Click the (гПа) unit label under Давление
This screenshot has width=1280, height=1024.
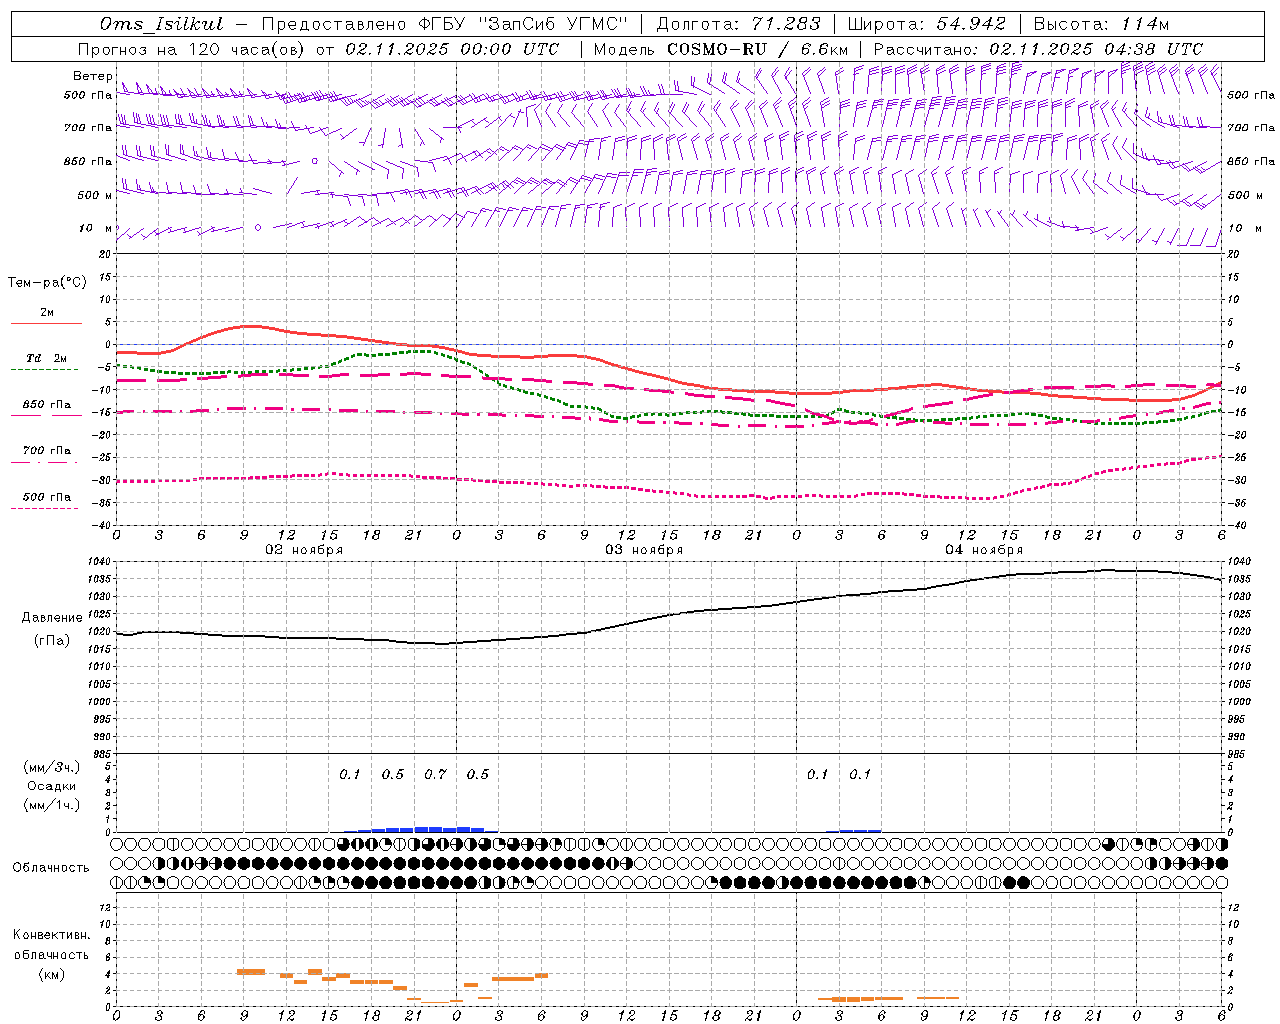pyautogui.click(x=52, y=641)
